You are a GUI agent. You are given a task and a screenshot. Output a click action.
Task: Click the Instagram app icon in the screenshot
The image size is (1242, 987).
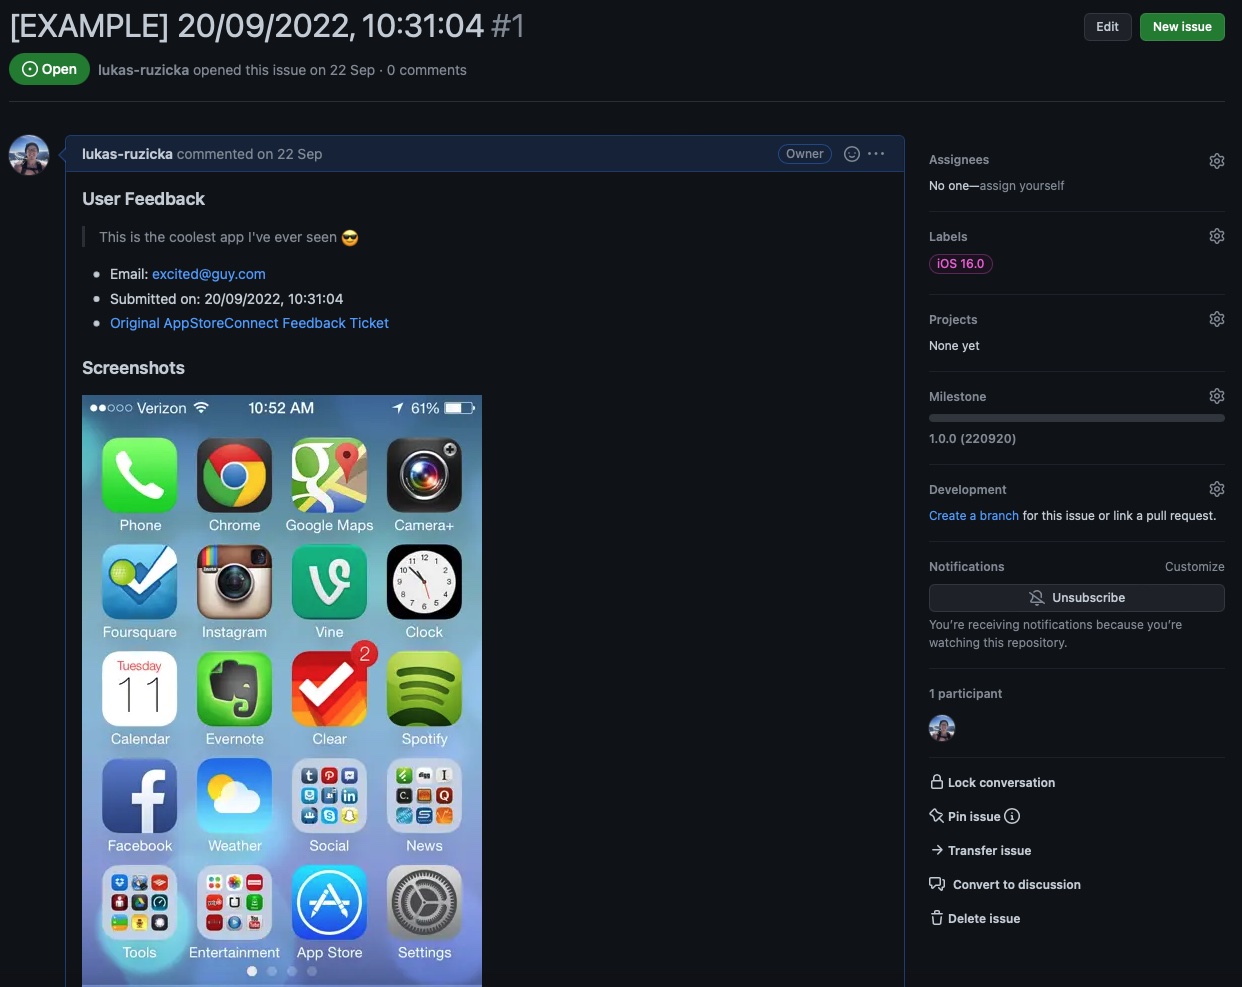tap(234, 582)
